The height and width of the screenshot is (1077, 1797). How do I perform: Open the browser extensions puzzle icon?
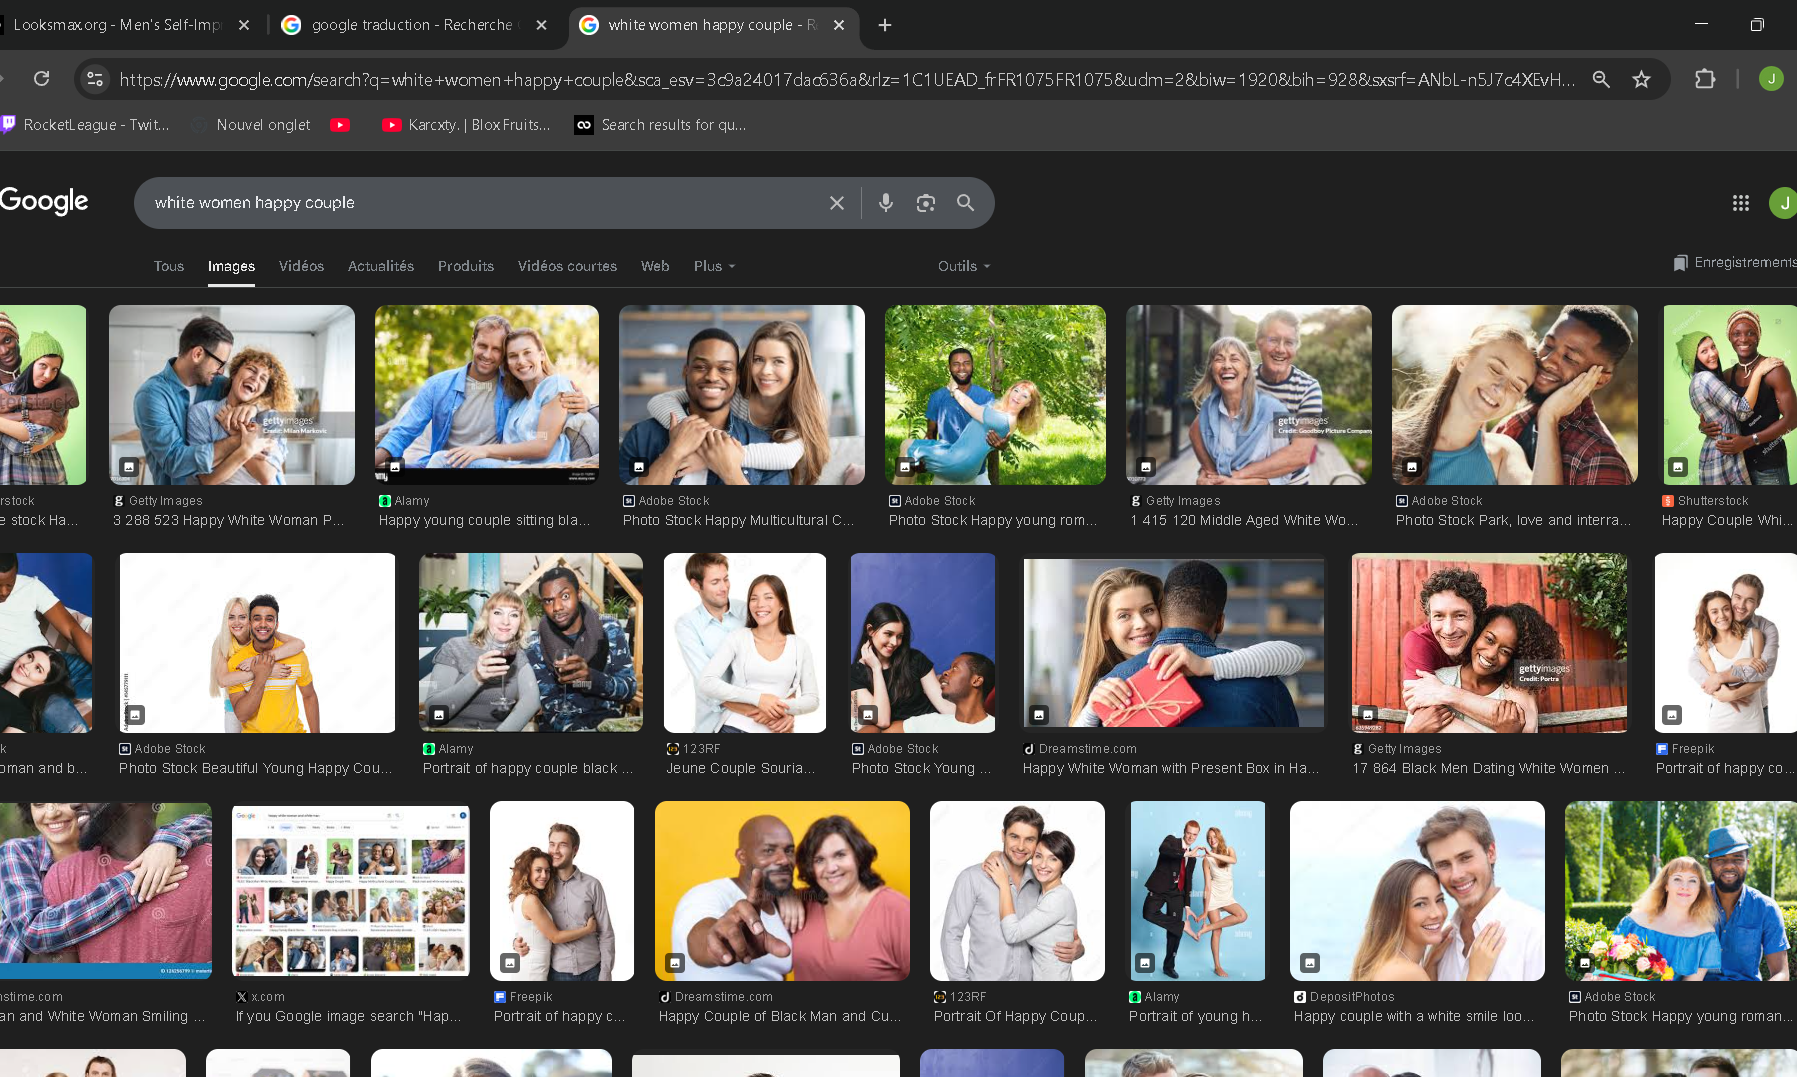click(x=1705, y=79)
